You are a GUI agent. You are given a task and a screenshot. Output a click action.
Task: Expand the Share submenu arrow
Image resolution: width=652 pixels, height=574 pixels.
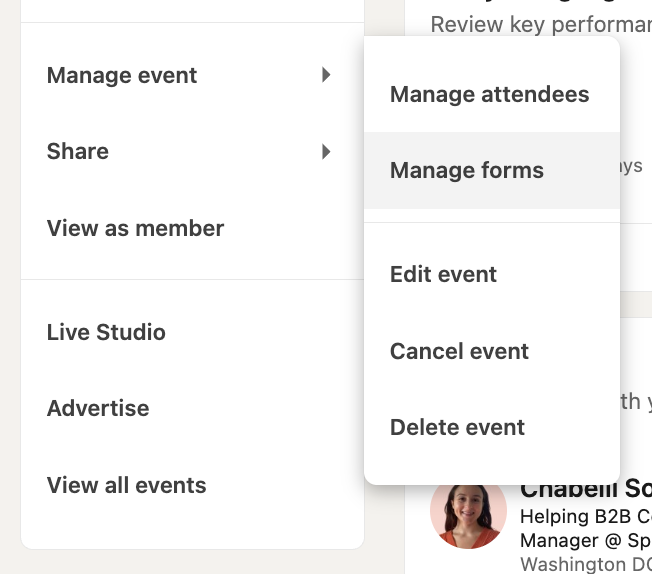click(x=326, y=151)
